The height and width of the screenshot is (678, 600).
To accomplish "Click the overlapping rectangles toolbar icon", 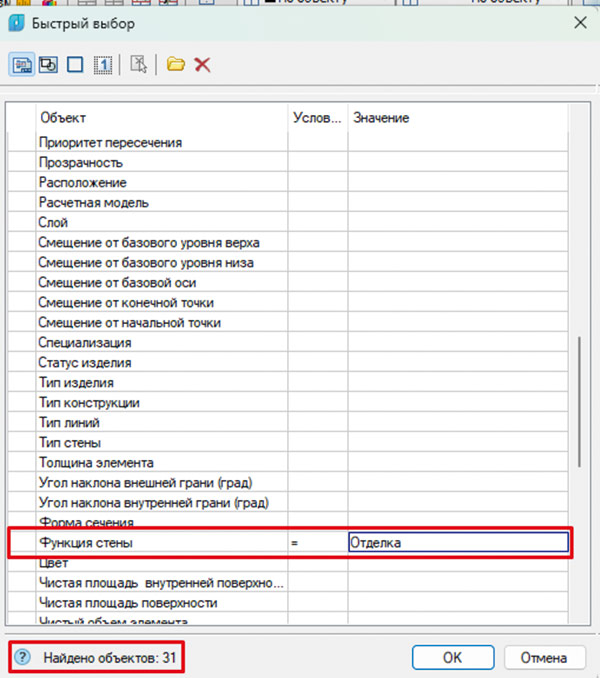I will coord(48,65).
